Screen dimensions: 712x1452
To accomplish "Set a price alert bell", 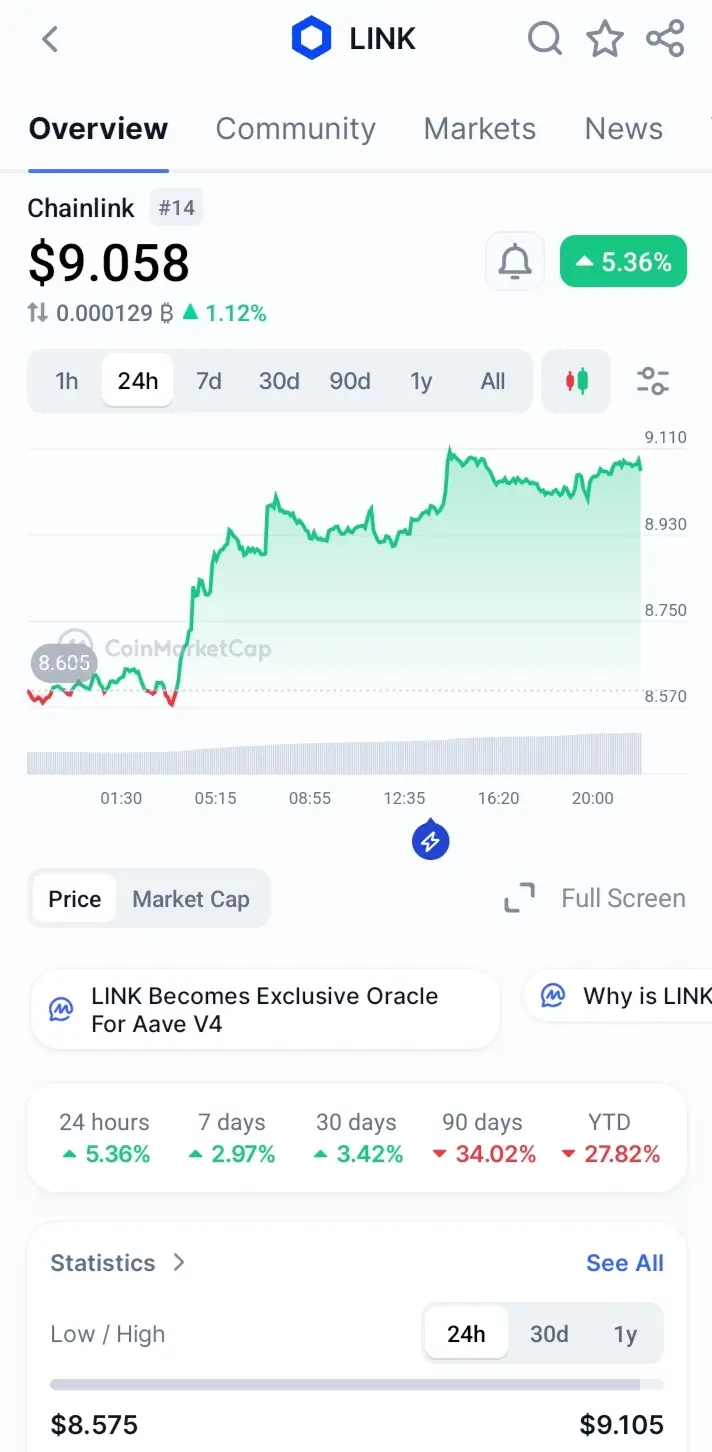I will [x=515, y=262].
